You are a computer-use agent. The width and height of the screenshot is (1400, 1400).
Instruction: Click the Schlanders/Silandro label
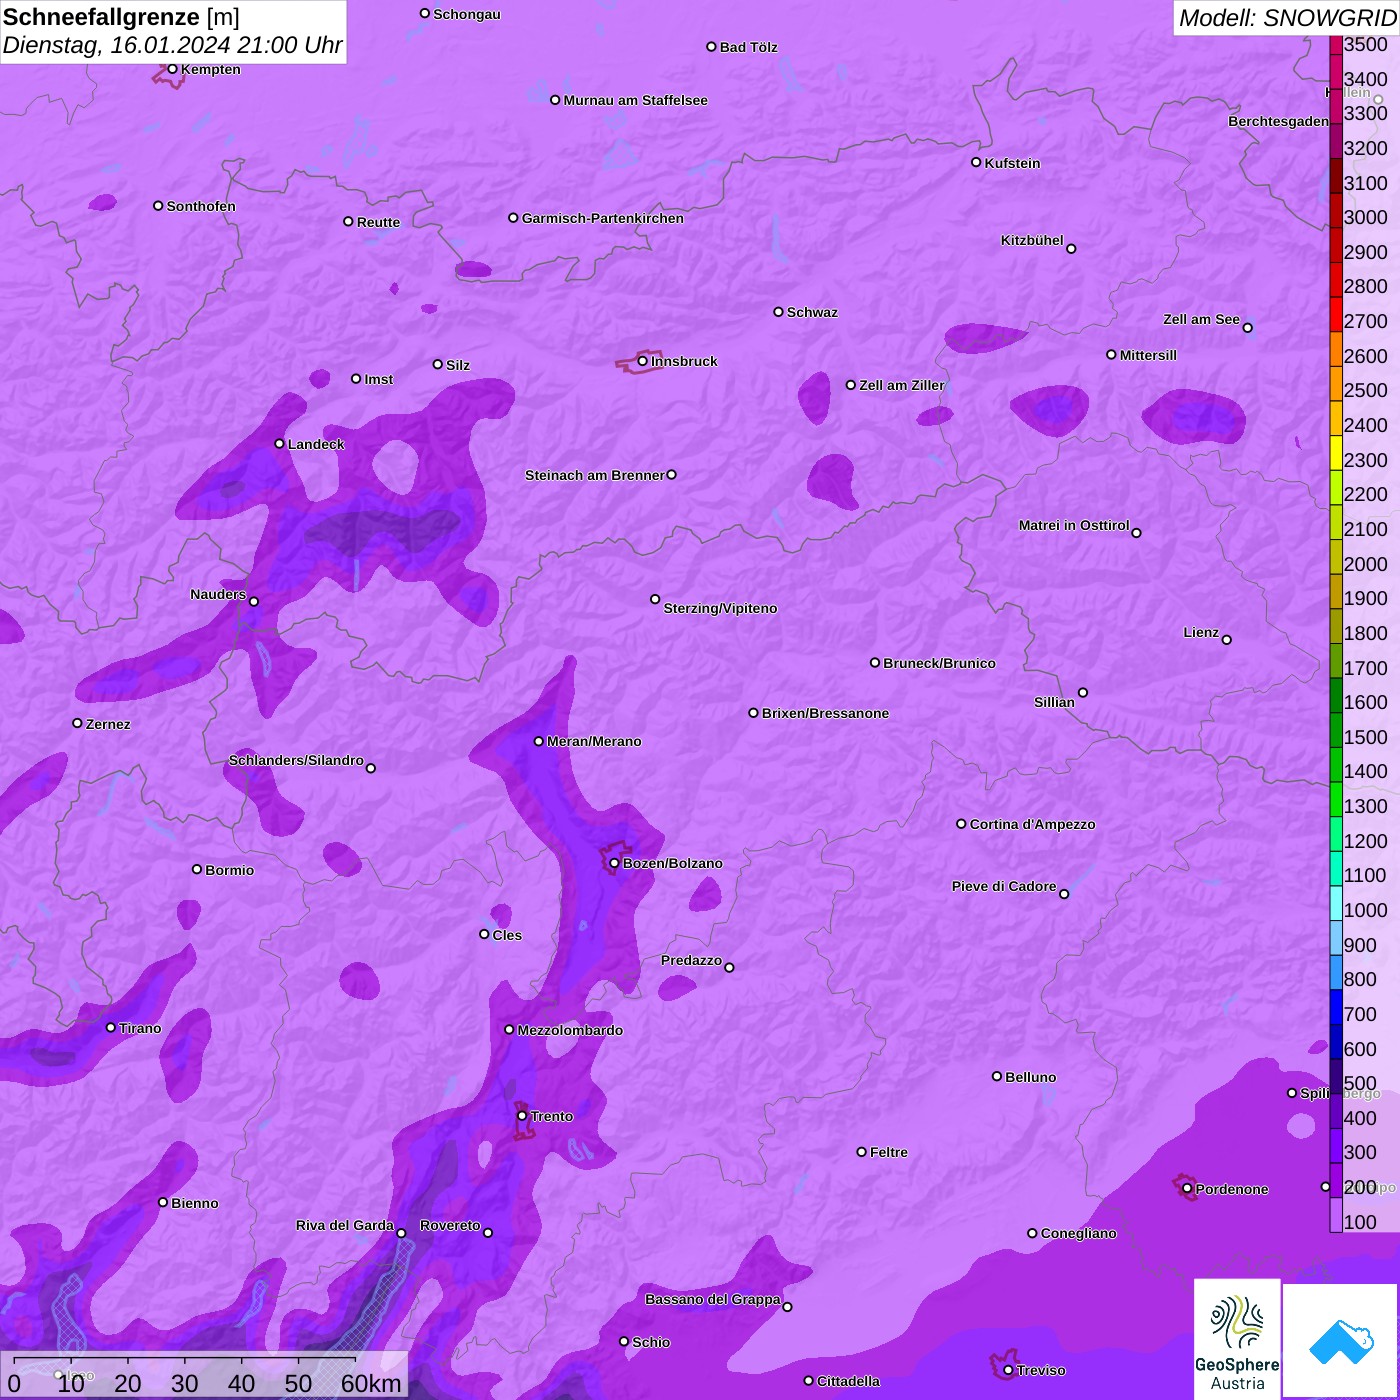point(296,760)
